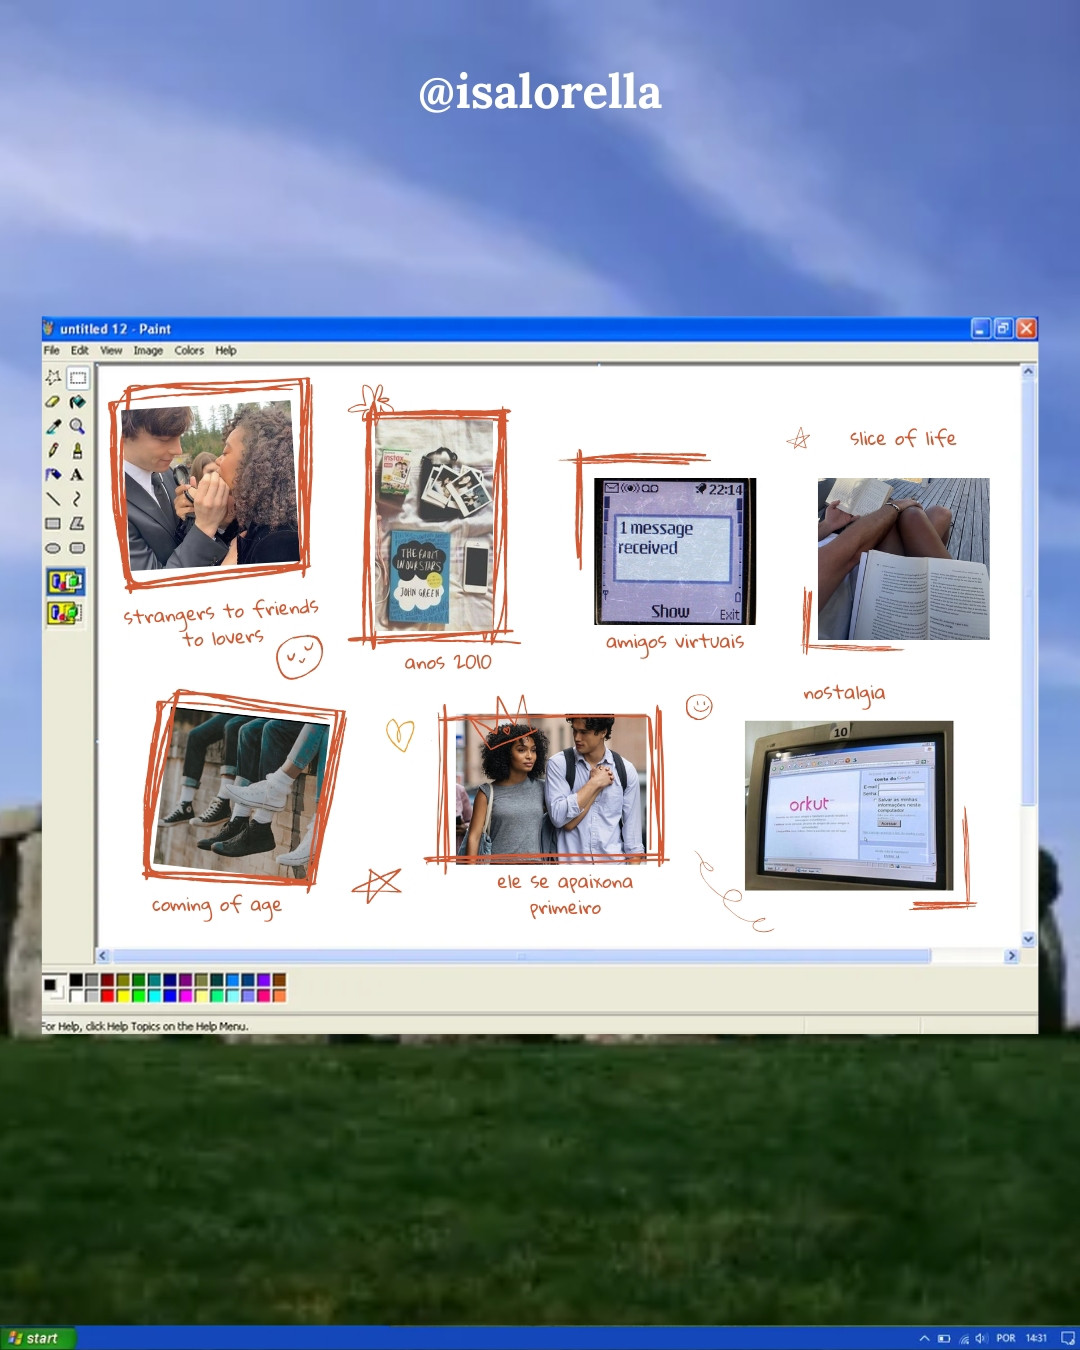The width and height of the screenshot is (1080, 1350).
Task: Select the Polygon tool
Action: pos(78,524)
